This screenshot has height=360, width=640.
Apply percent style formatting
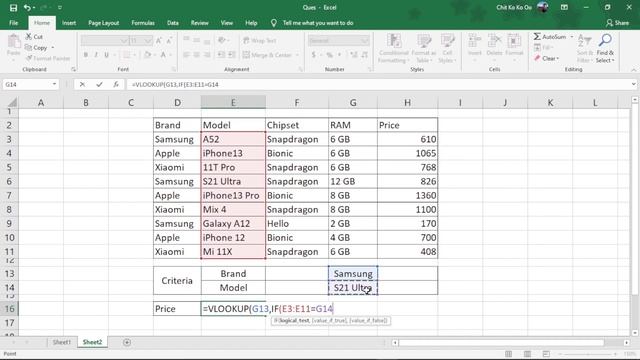pos(330,55)
